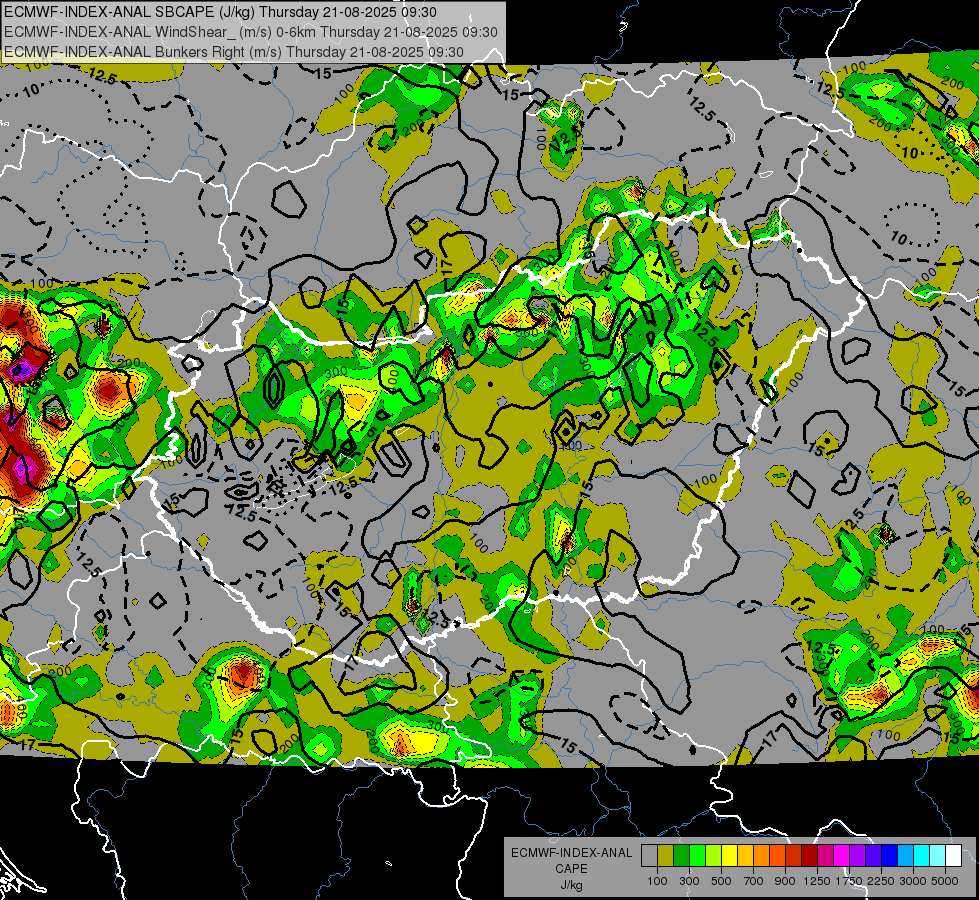Select the sky blue swatch before 3000
This screenshot has height=900, width=979.
[905, 856]
